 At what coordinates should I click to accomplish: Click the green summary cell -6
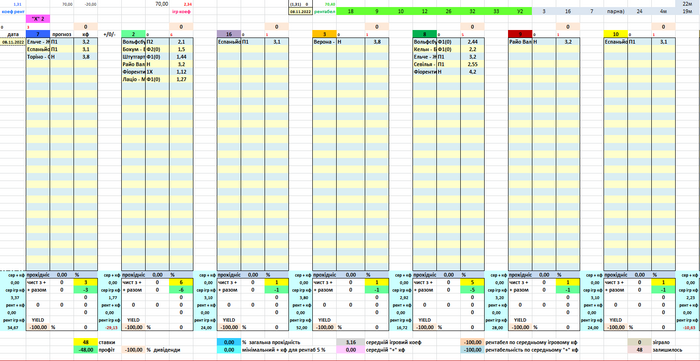[x=181, y=290]
